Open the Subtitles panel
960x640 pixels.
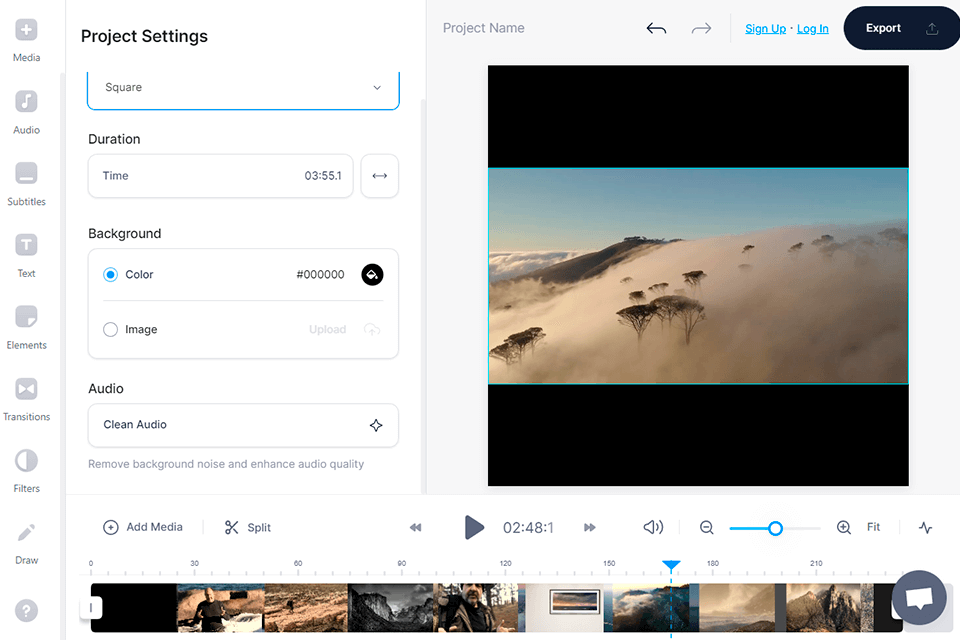26,184
